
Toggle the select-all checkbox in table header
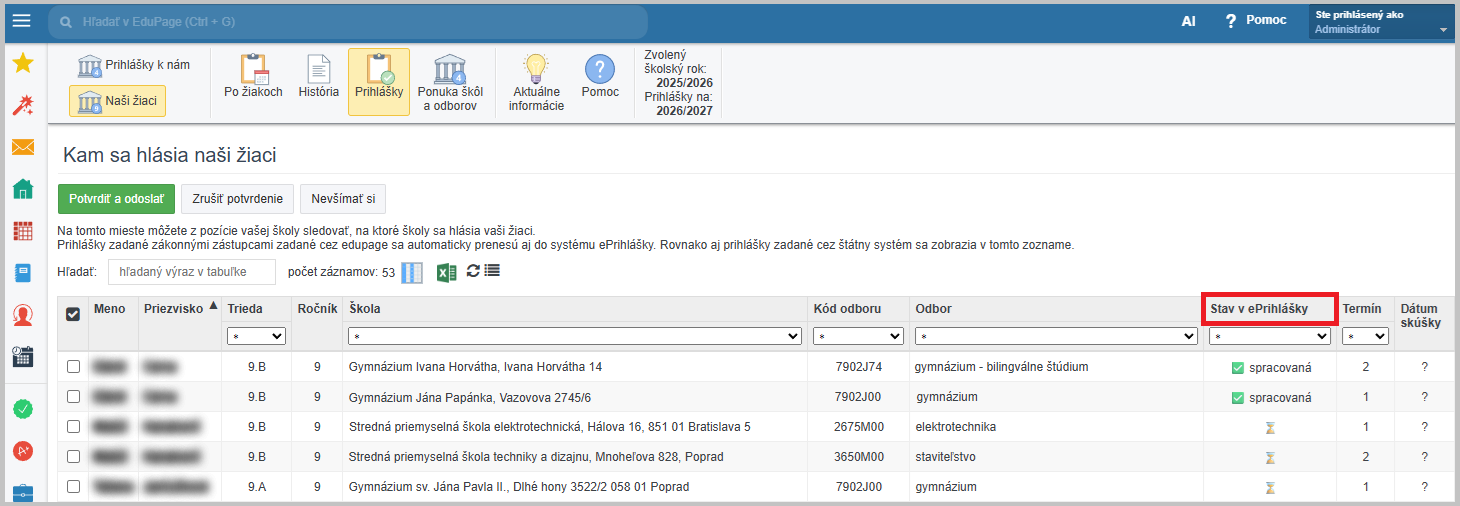tap(73, 314)
